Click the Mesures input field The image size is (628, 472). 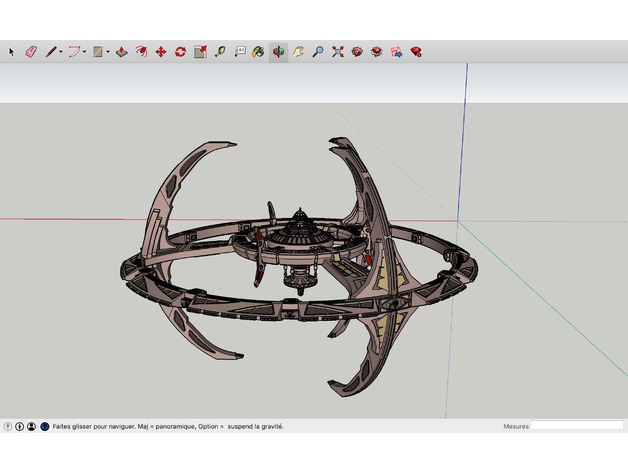coord(576,426)
